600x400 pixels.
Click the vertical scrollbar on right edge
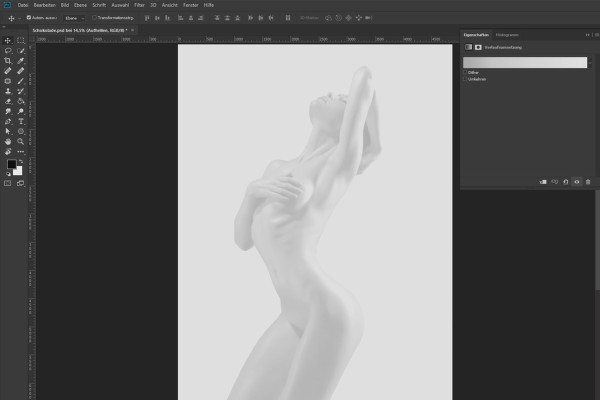[598, 239]
